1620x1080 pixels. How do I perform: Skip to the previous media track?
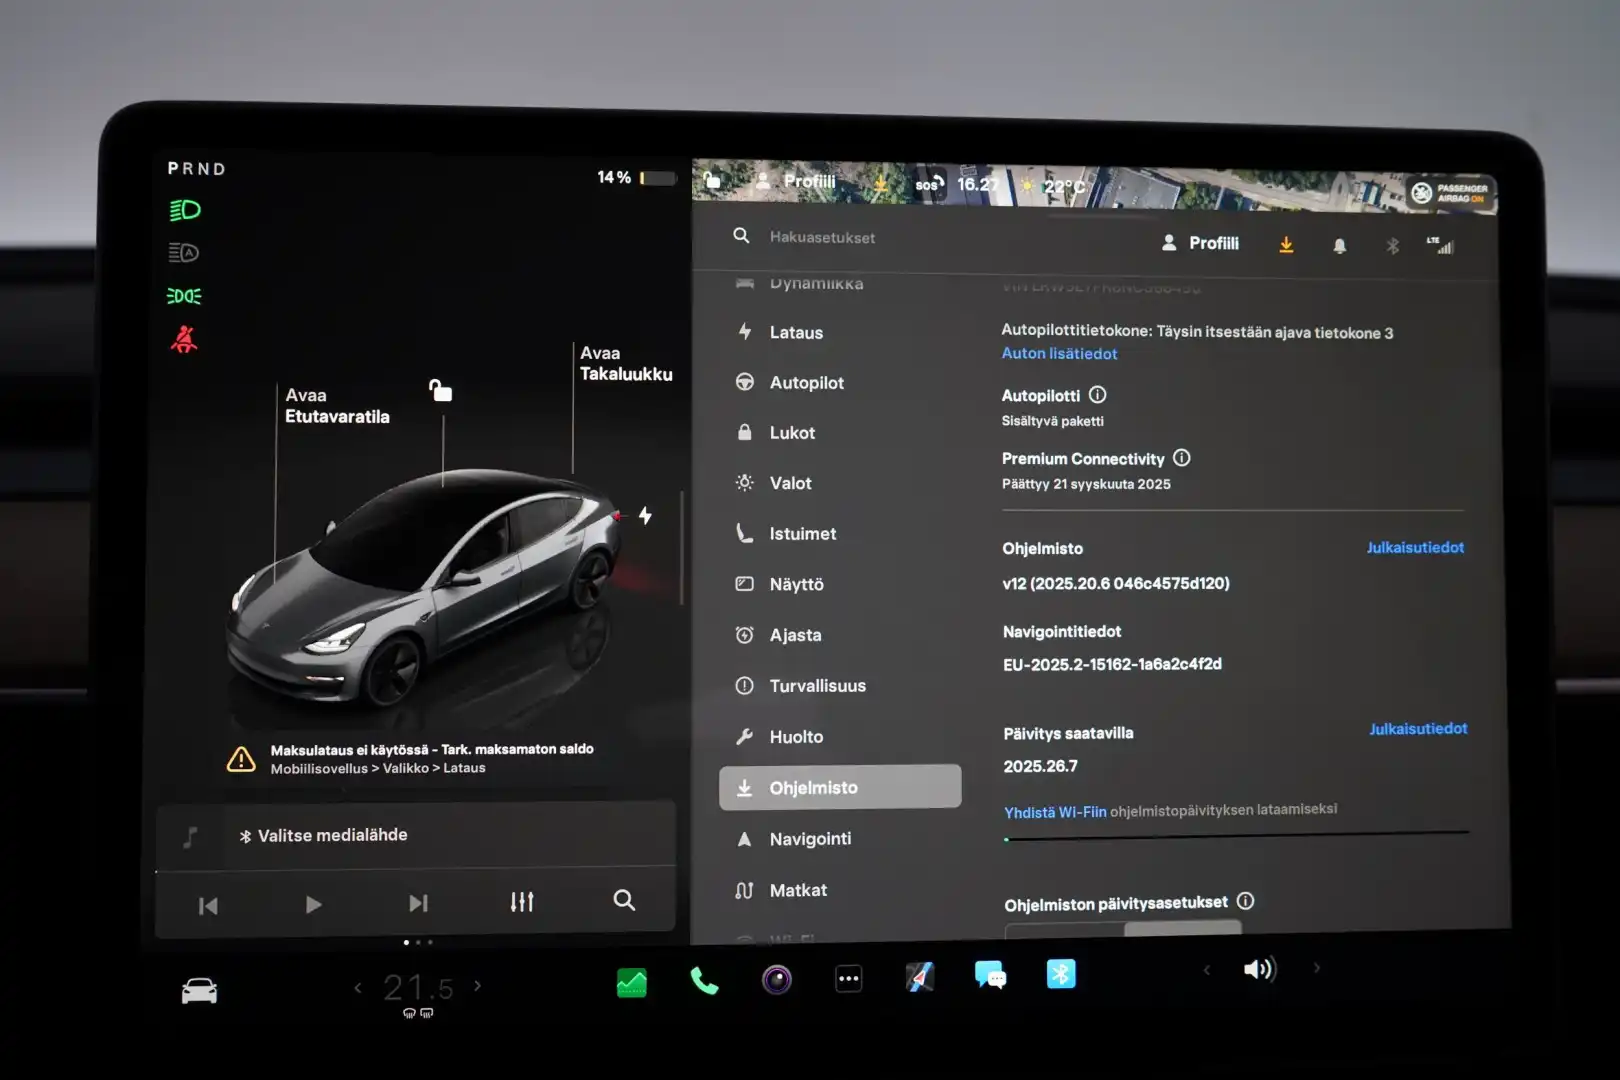[x=208, y=906]
